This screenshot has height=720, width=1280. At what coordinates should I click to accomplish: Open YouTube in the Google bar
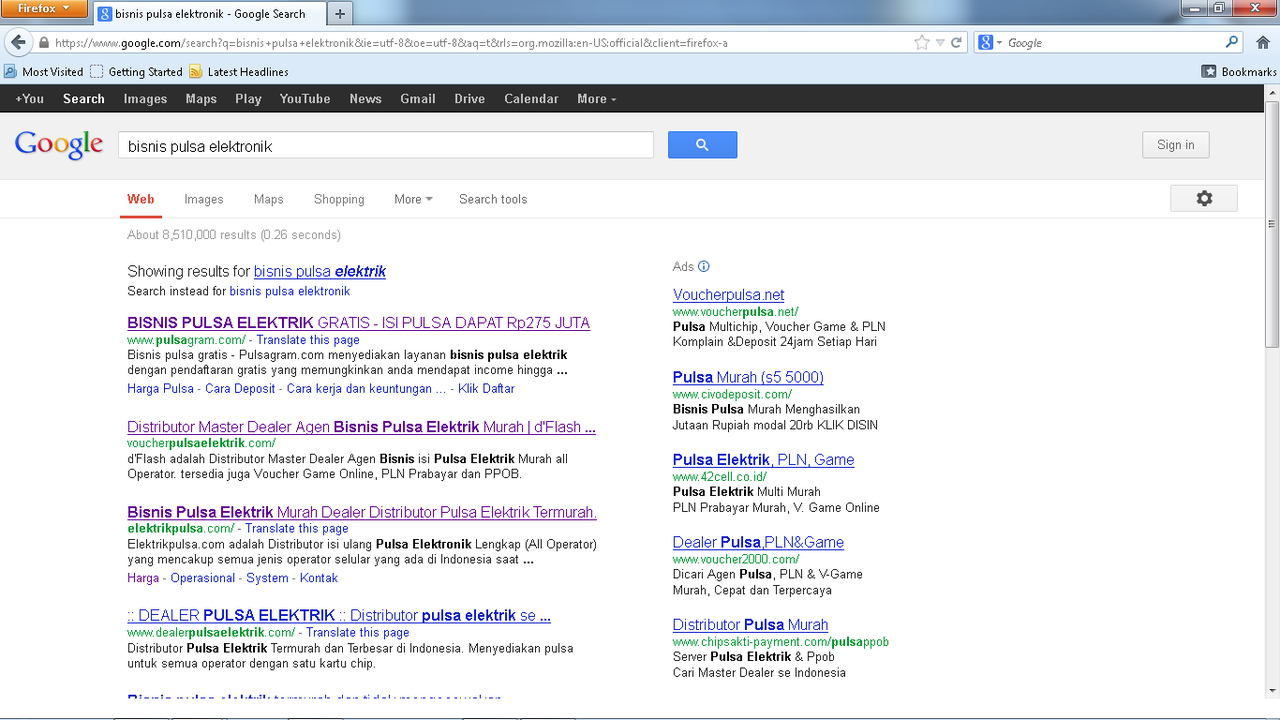(x=305, y=99)
